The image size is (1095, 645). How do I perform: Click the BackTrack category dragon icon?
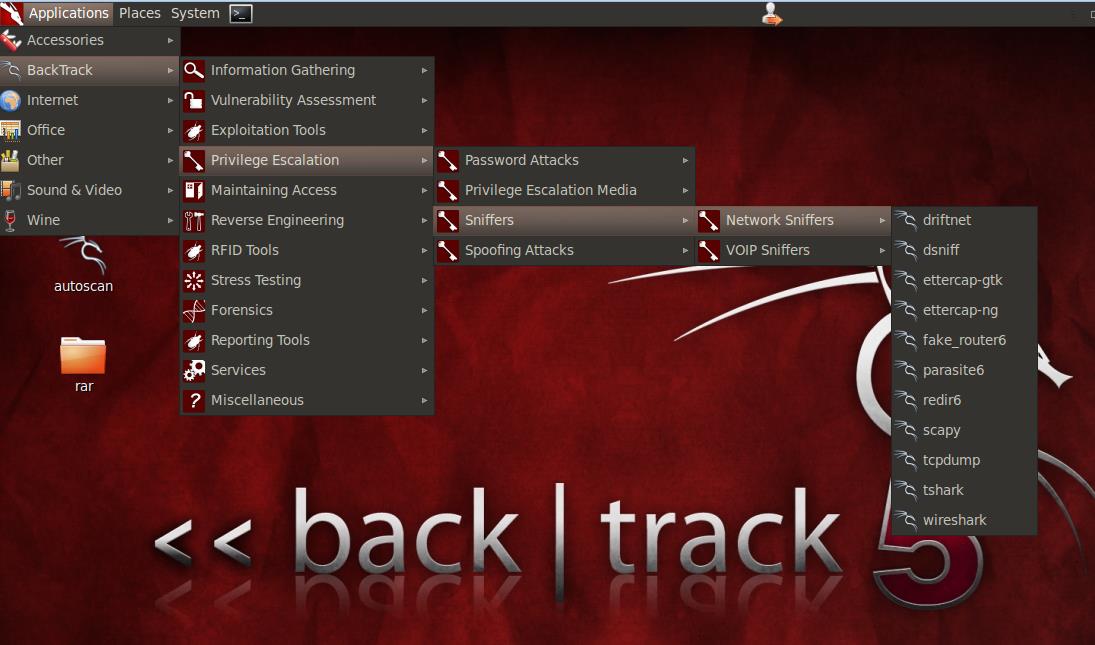(10, 71)
